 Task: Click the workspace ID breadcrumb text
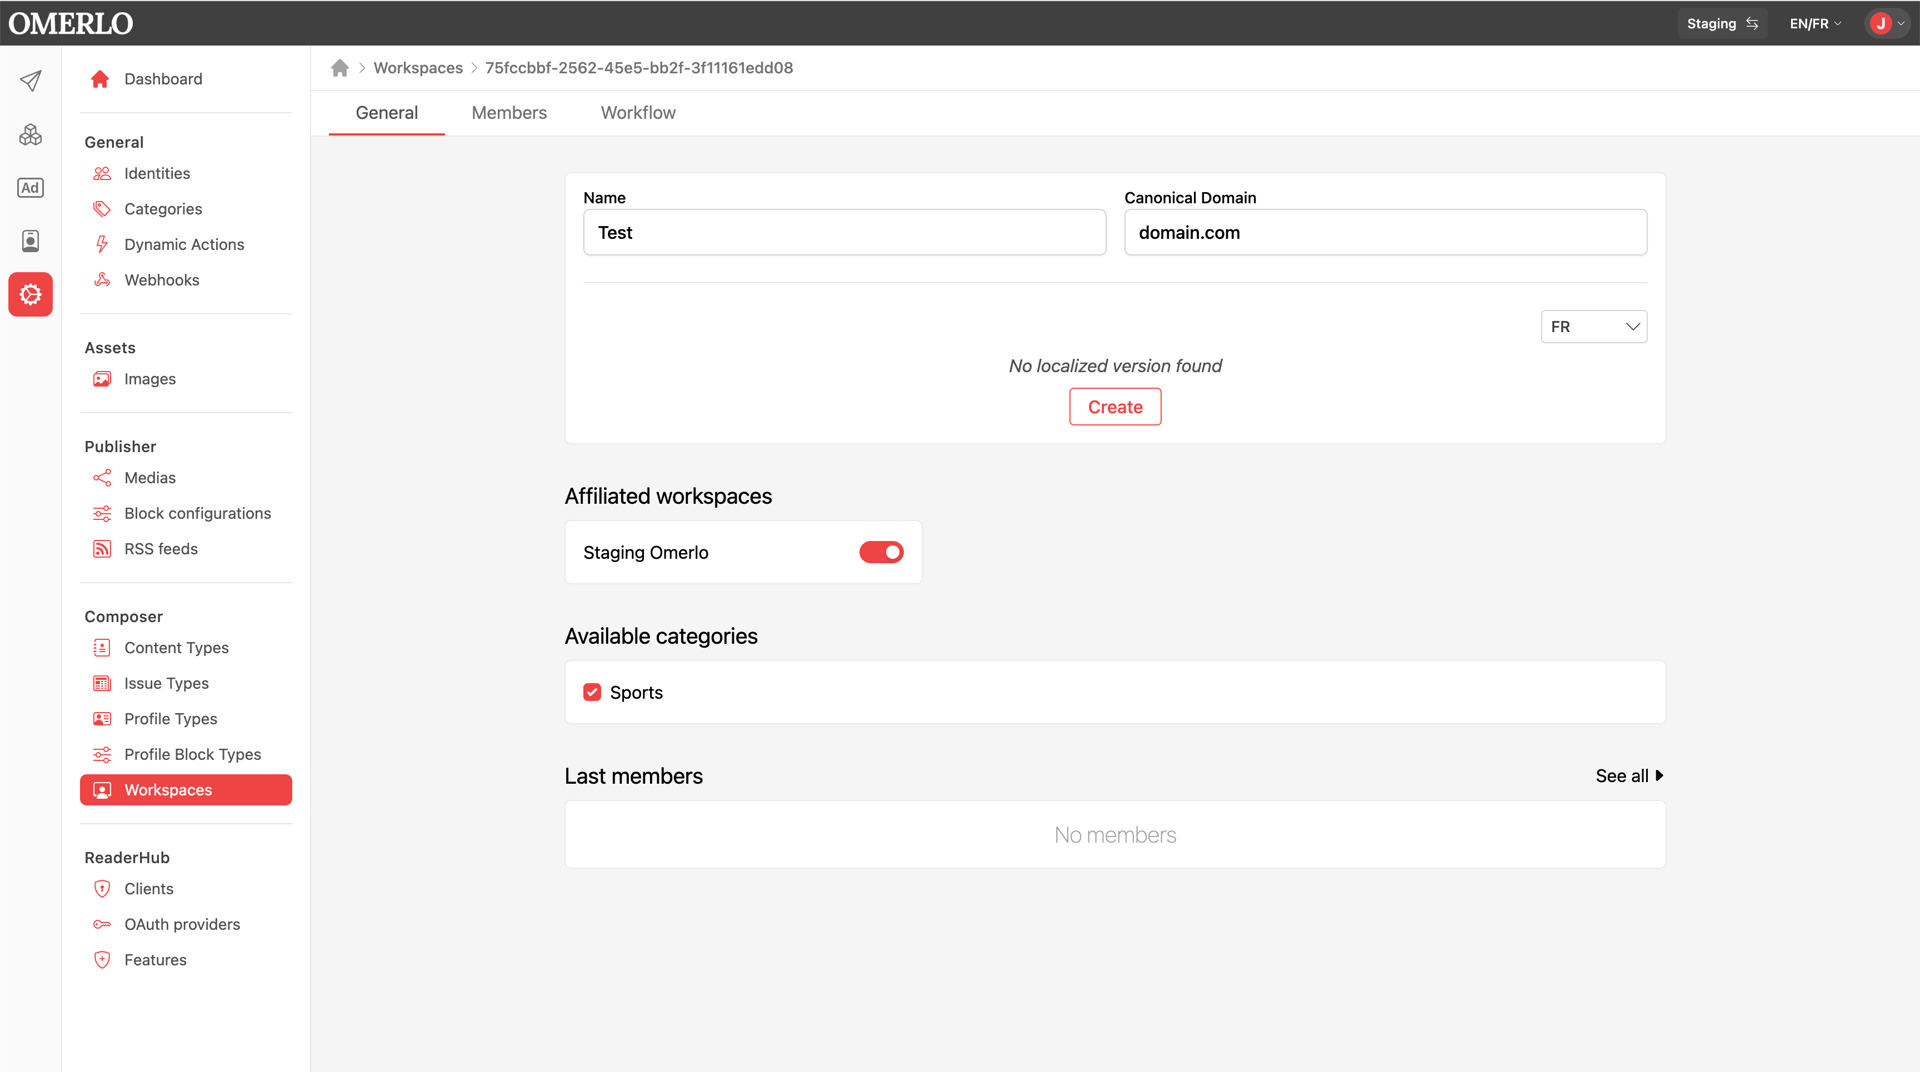click(639, 68)
